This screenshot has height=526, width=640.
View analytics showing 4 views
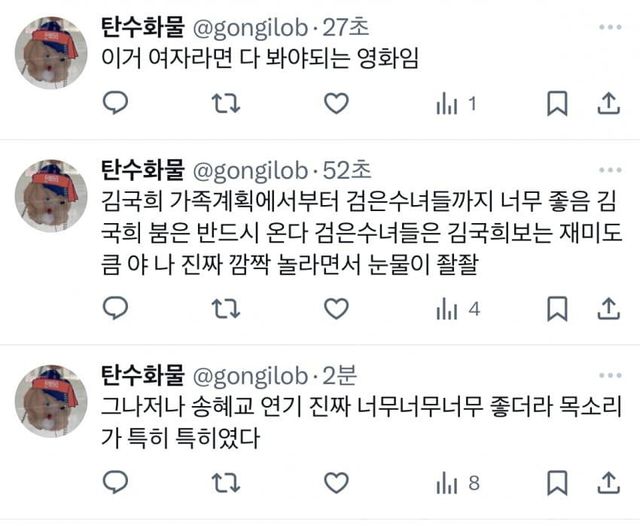point(458,309)
